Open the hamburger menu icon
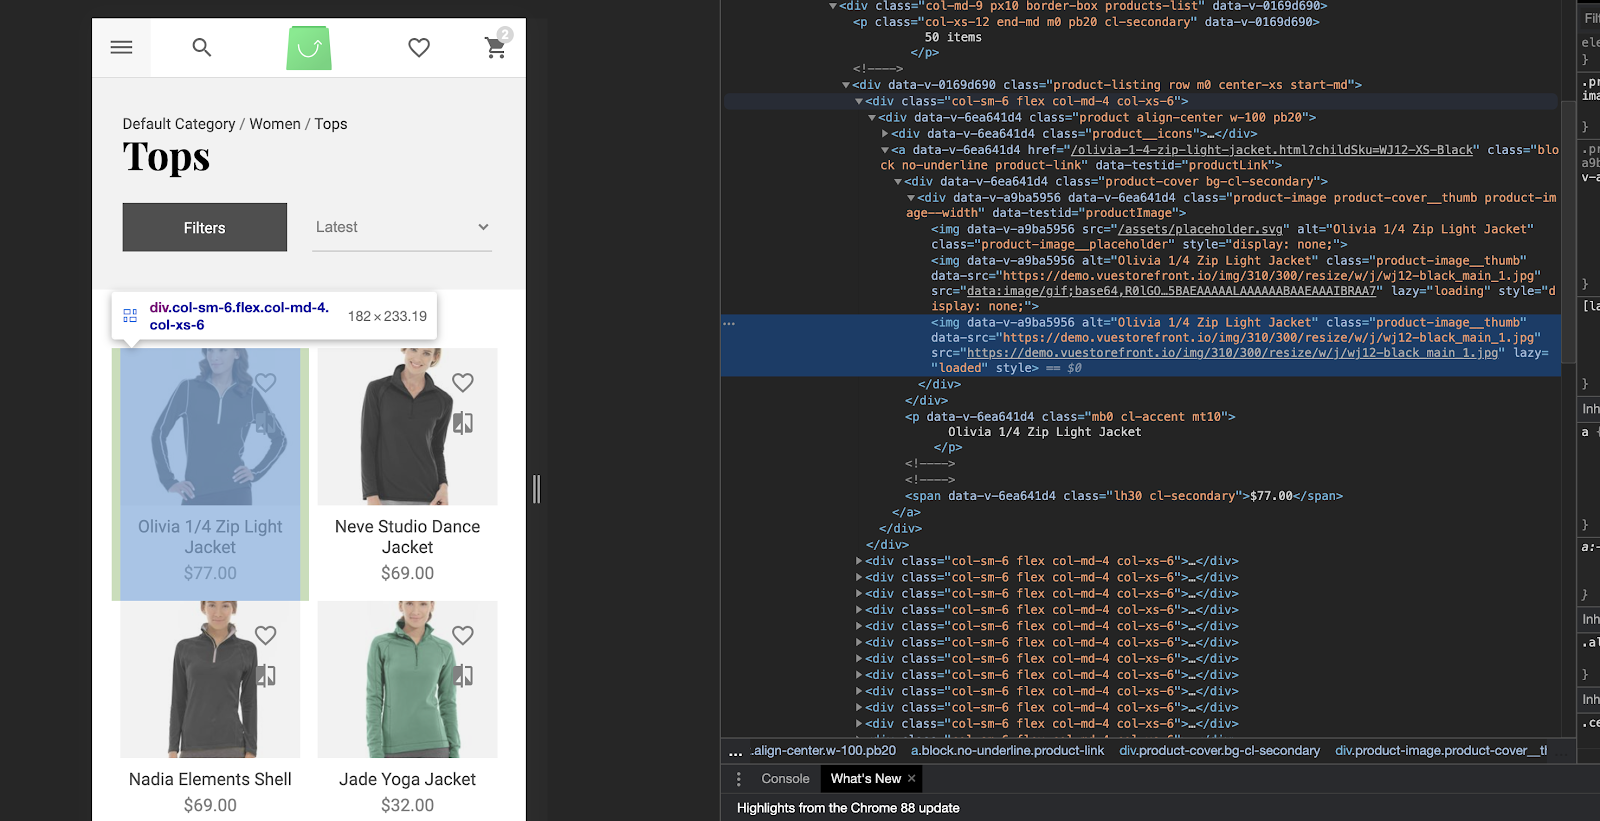Viewport: 1600px width, 821px height. click(x=122, y=47)
